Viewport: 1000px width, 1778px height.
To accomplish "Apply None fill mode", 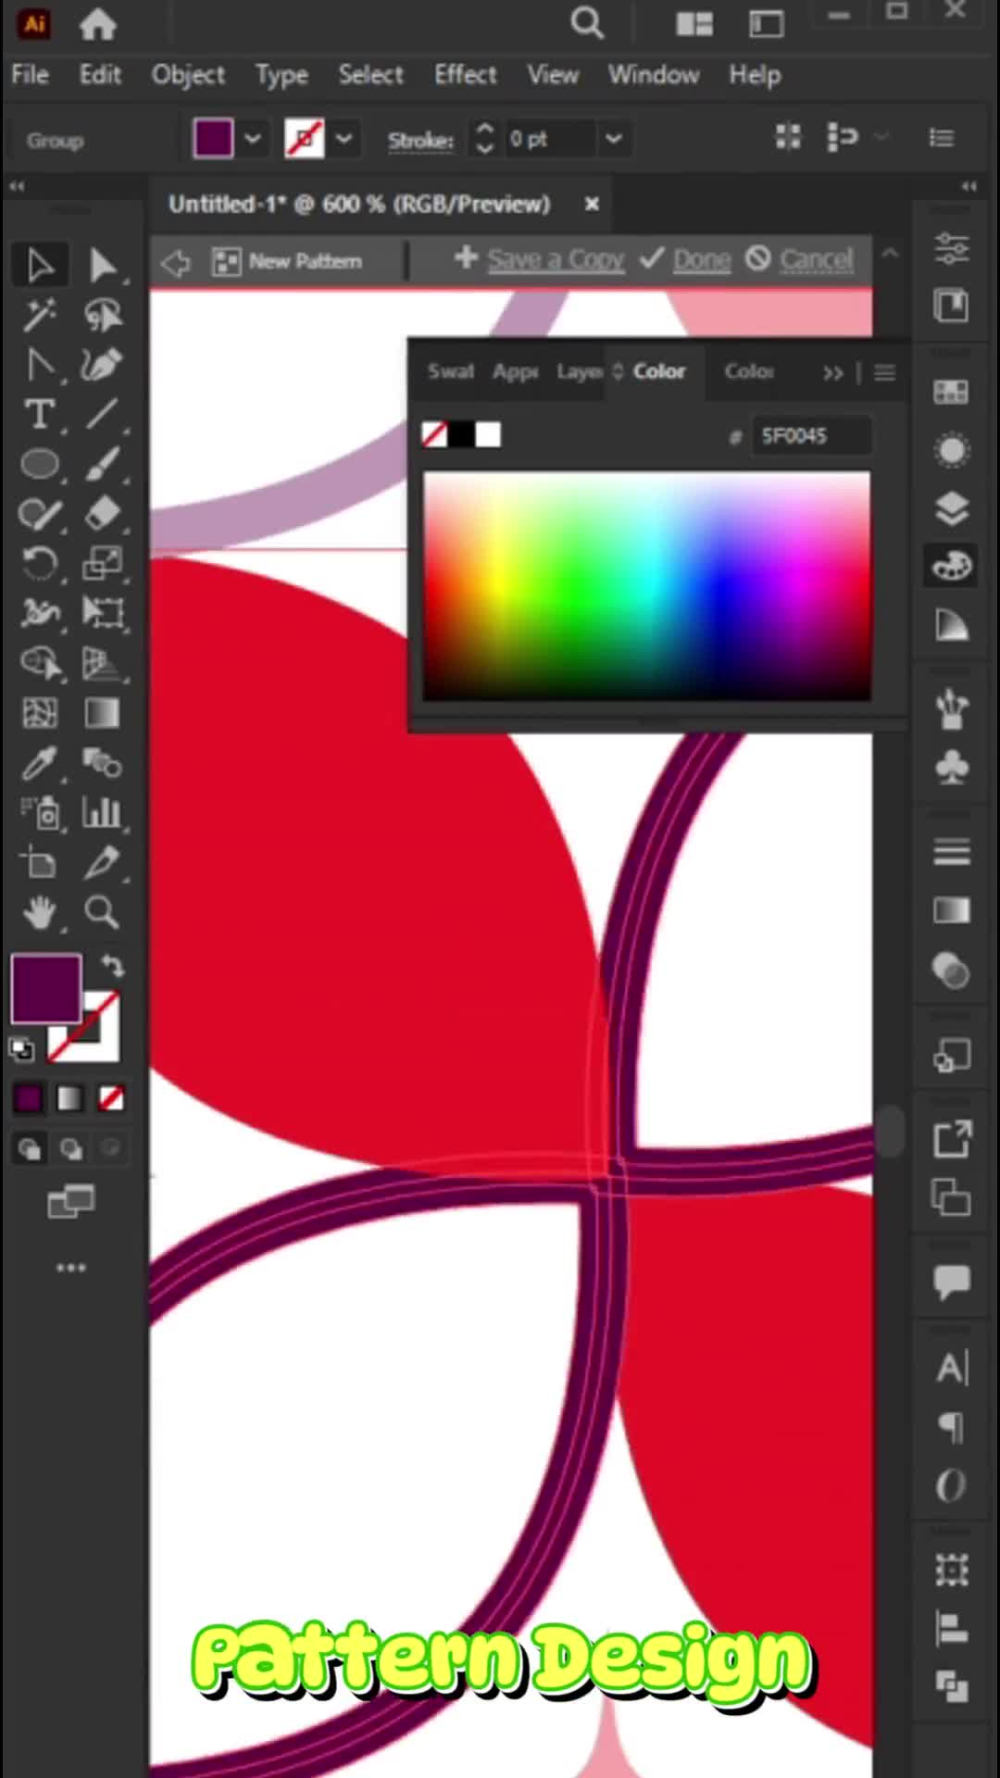I will [x=111, y=1099].
